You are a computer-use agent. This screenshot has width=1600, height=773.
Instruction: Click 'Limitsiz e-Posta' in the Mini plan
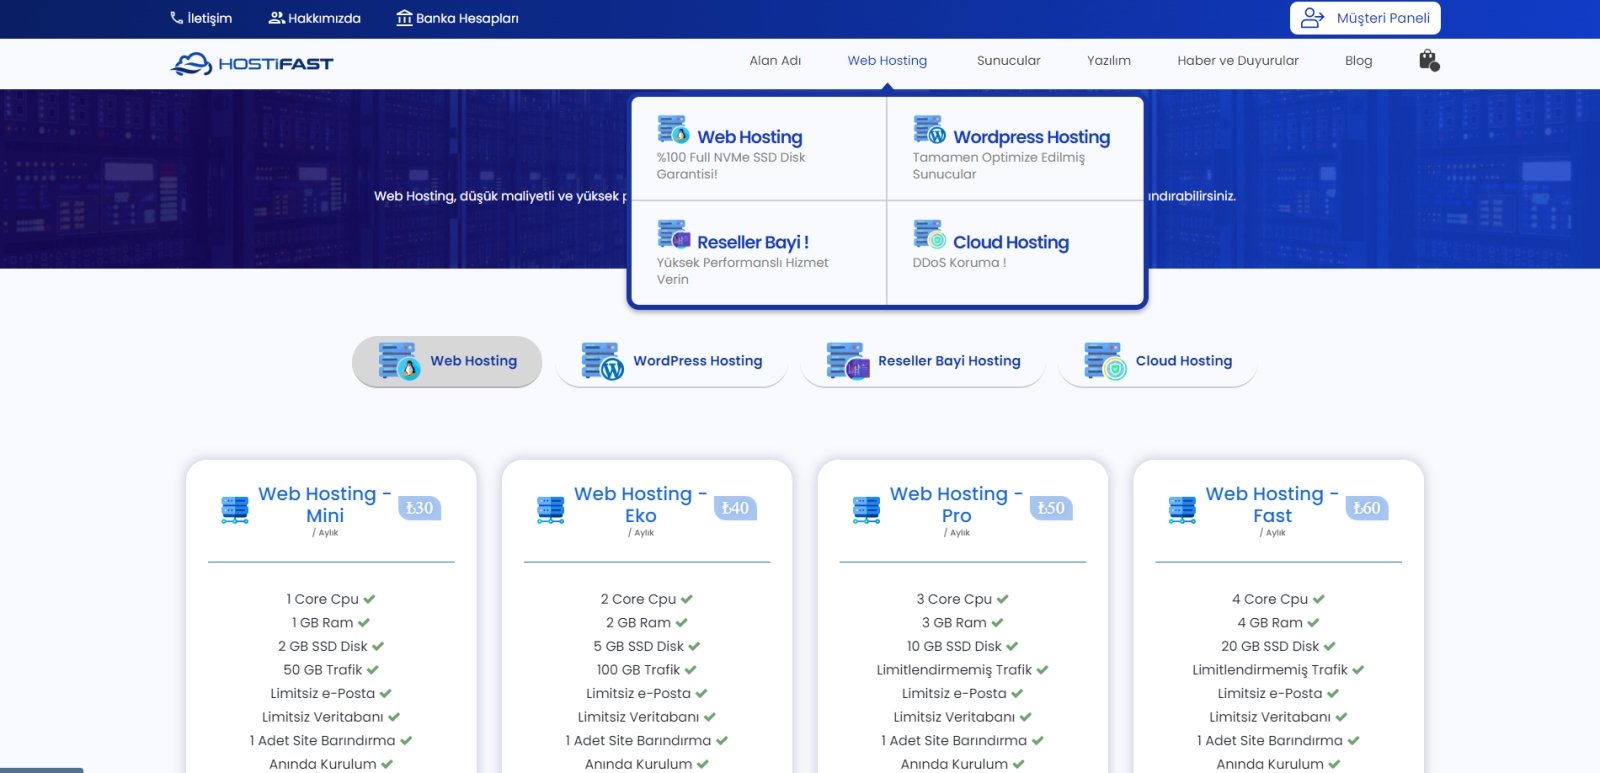322,693
